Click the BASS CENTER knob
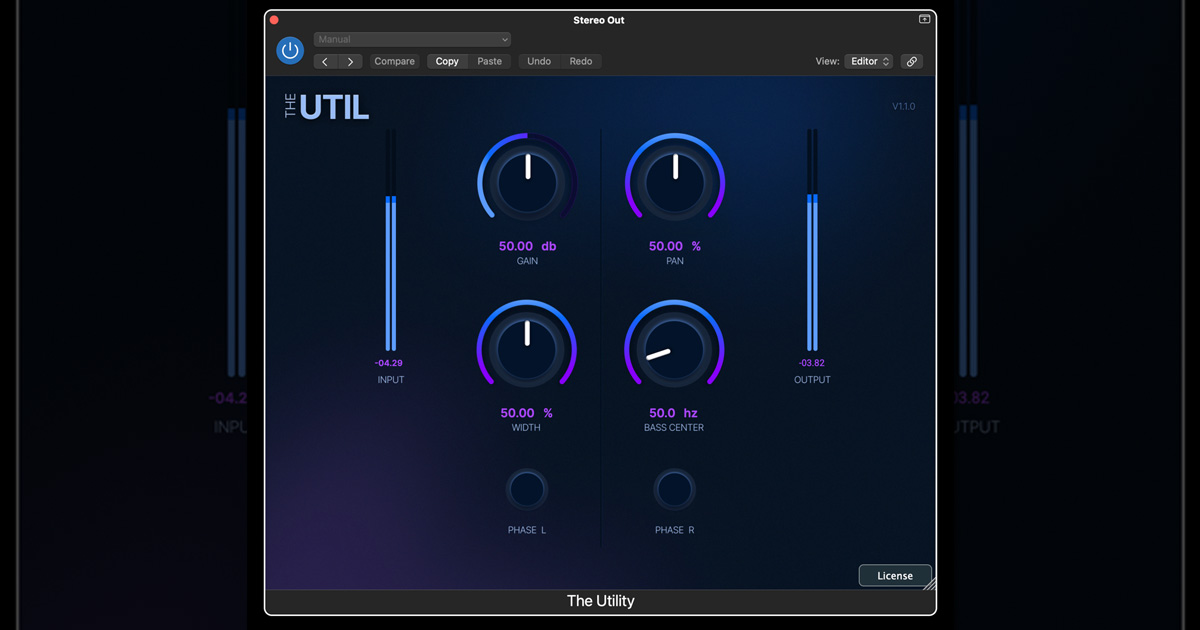The image size is (1200, 630). point(674,348)
